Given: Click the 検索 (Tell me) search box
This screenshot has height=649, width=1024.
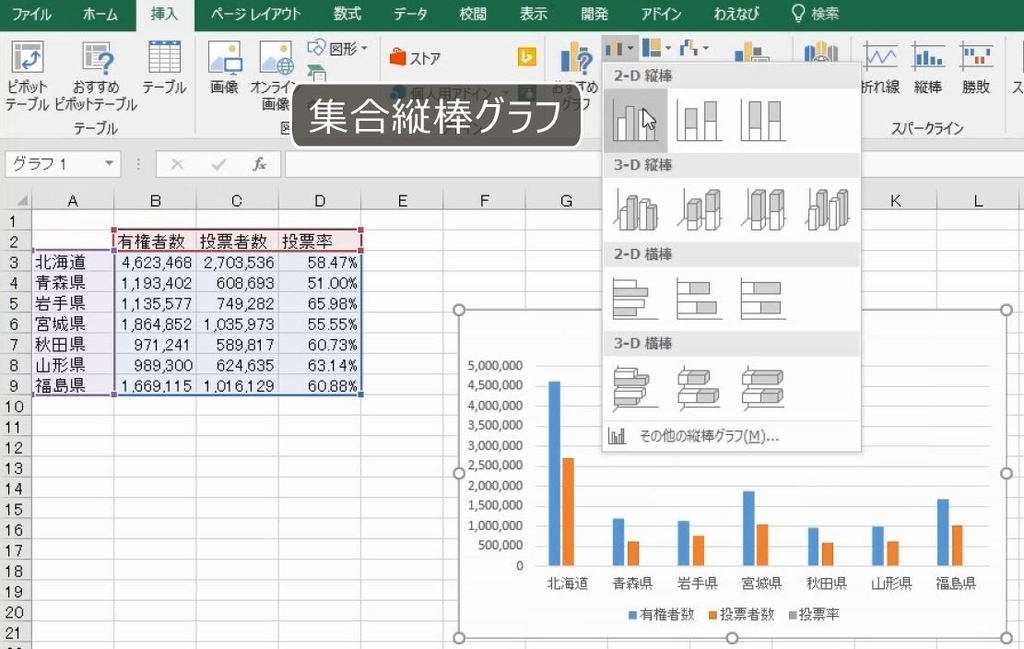Looking at the screenshot, I should pos(815,14).
